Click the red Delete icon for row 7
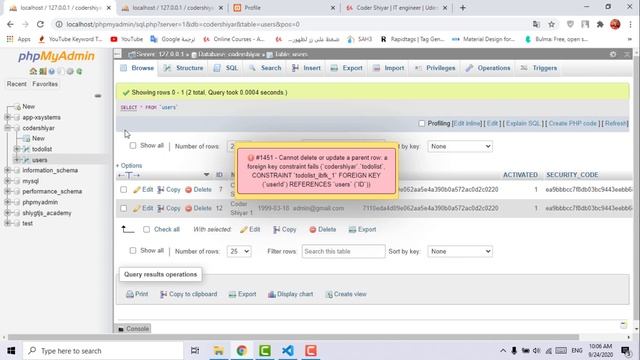This screenshot has width=640, height=360. click(x=189, y=190)
